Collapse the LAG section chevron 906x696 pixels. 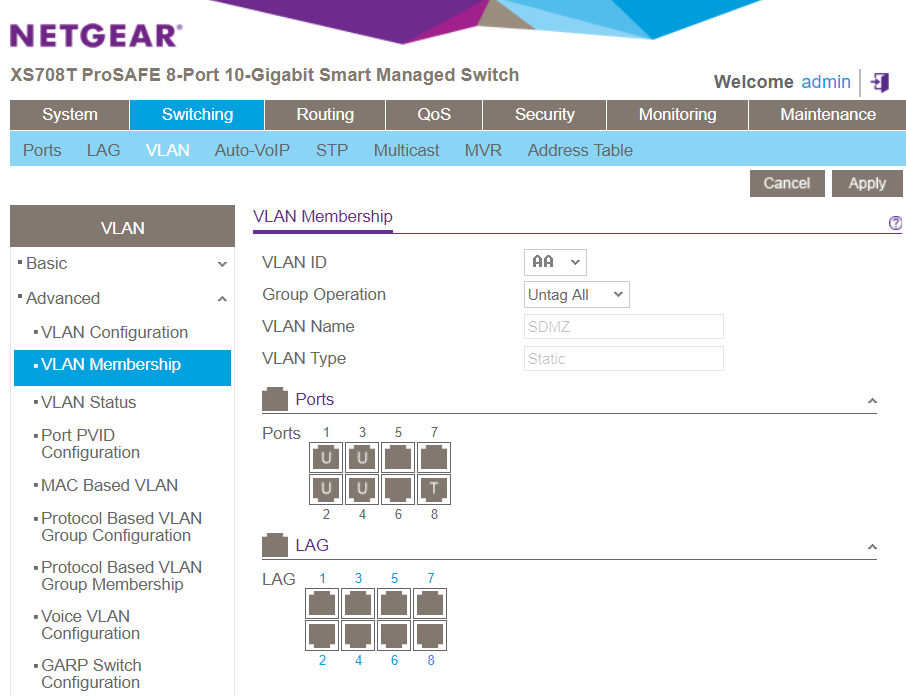pos(872,546)
